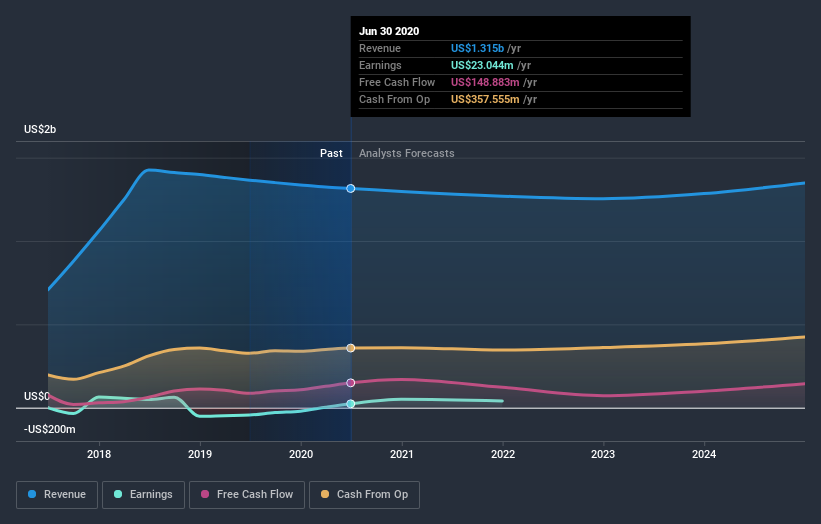Viewport: 821px width, 524px height.
Task: Click the 2018 x-axis year label
Action: click(99, 454)
